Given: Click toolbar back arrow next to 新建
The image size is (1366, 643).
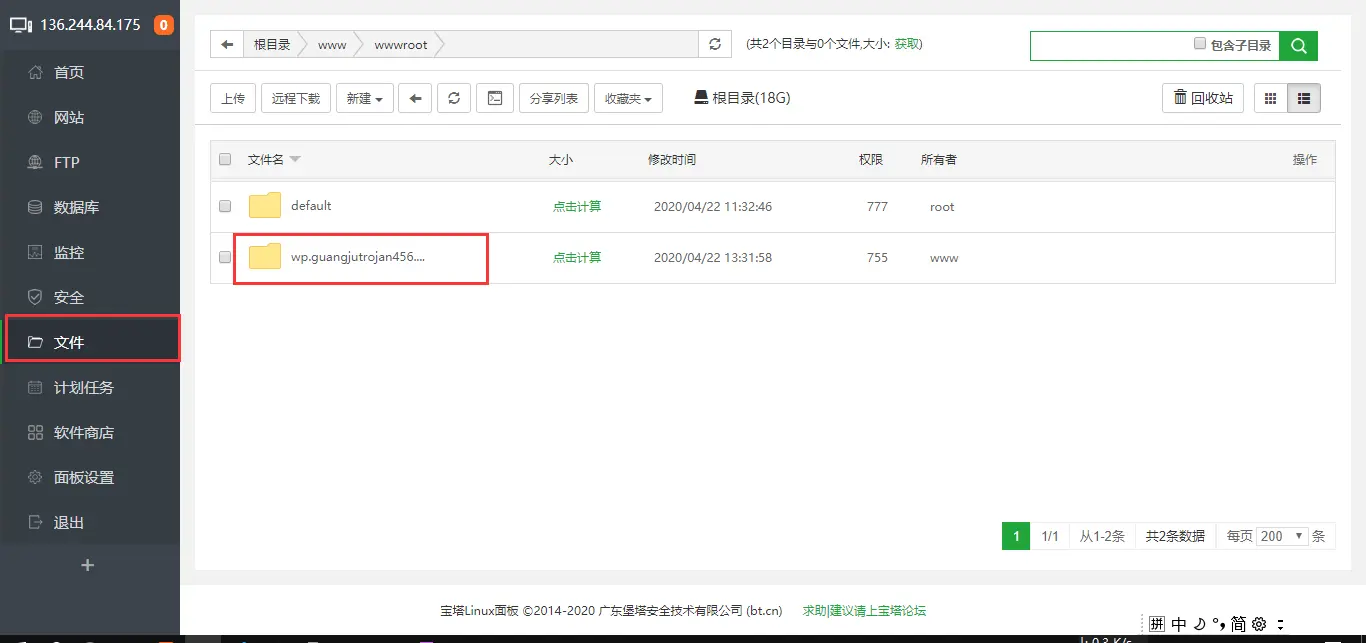Looking at the screenshot, I should pyautogui.click(x=415, y=98).
